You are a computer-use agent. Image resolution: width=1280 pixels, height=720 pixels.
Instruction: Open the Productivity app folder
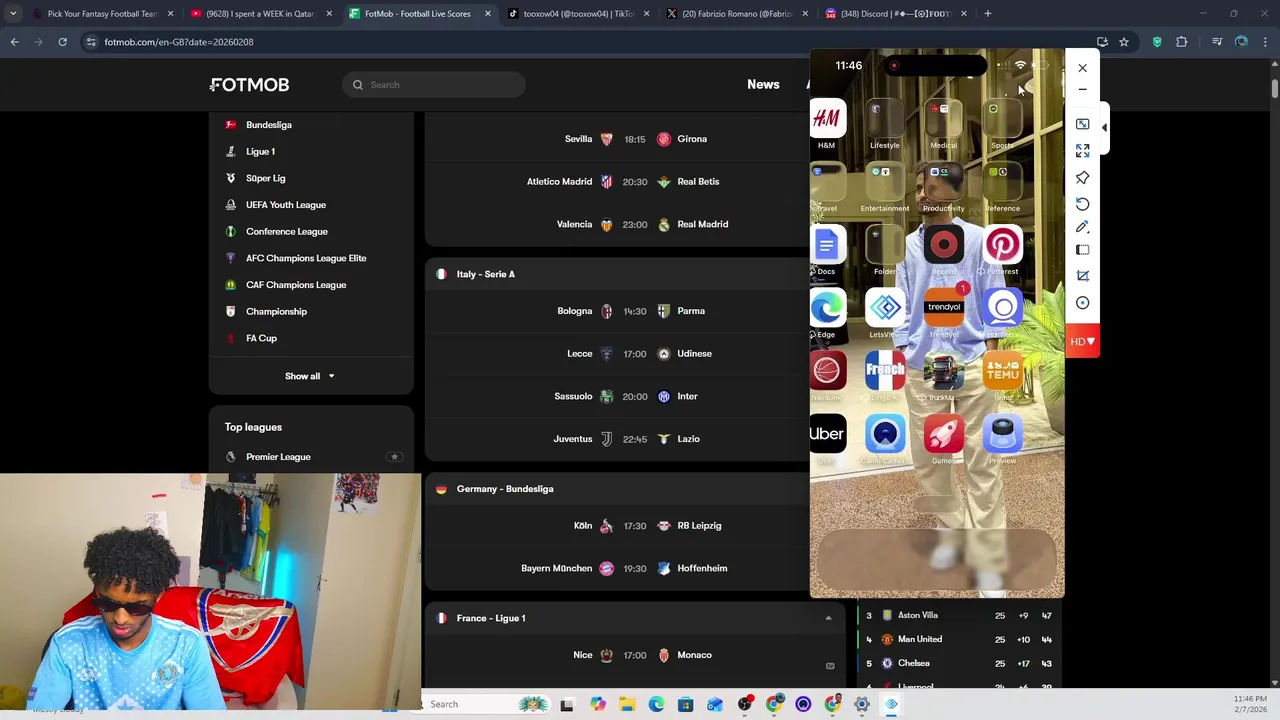tap(944, 182)
